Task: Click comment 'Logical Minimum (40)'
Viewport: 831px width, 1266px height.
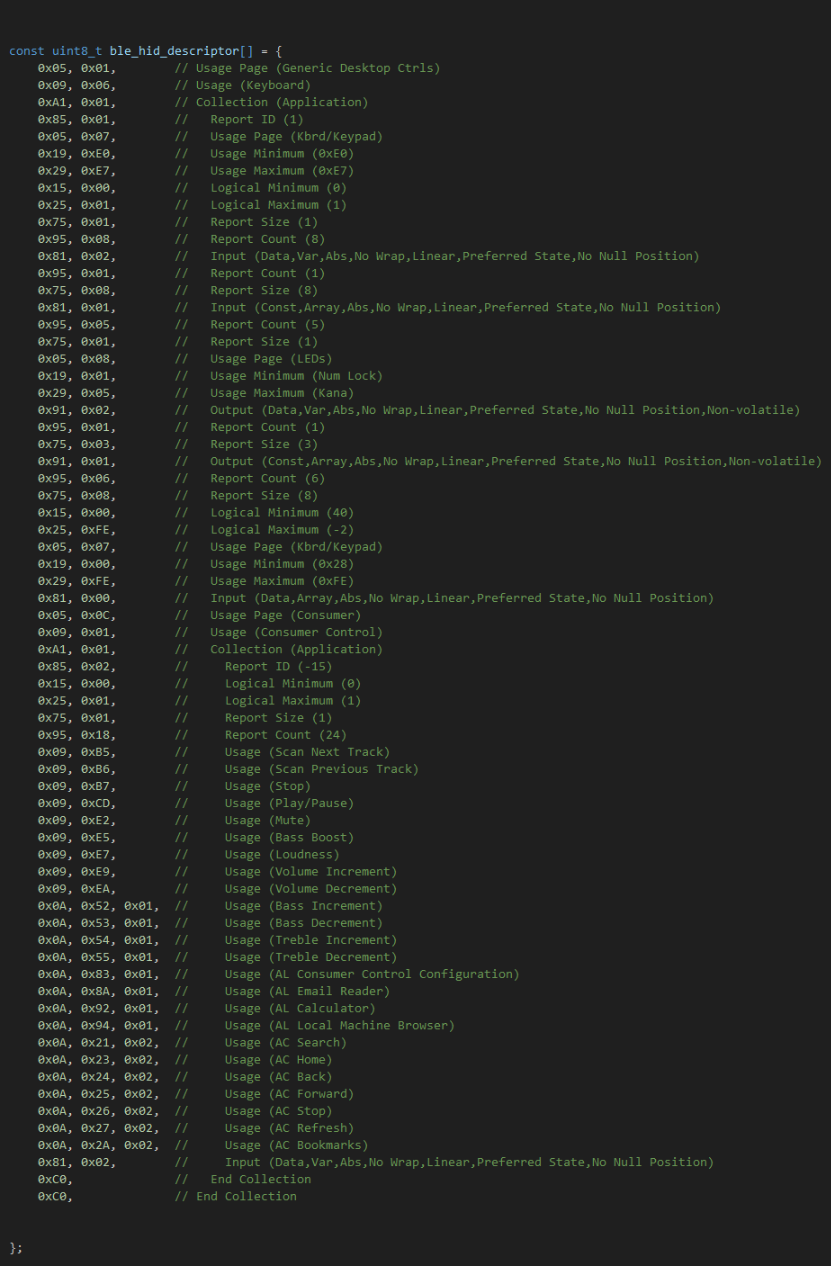Action: click(282, 512)
